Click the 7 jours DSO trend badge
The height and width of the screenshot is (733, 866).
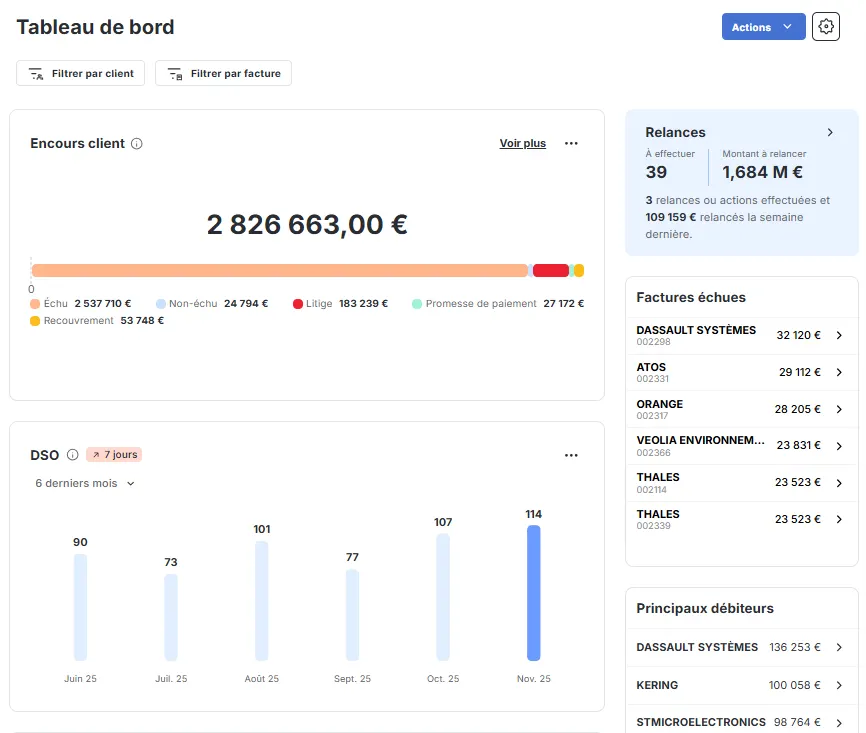coord(113,455)
